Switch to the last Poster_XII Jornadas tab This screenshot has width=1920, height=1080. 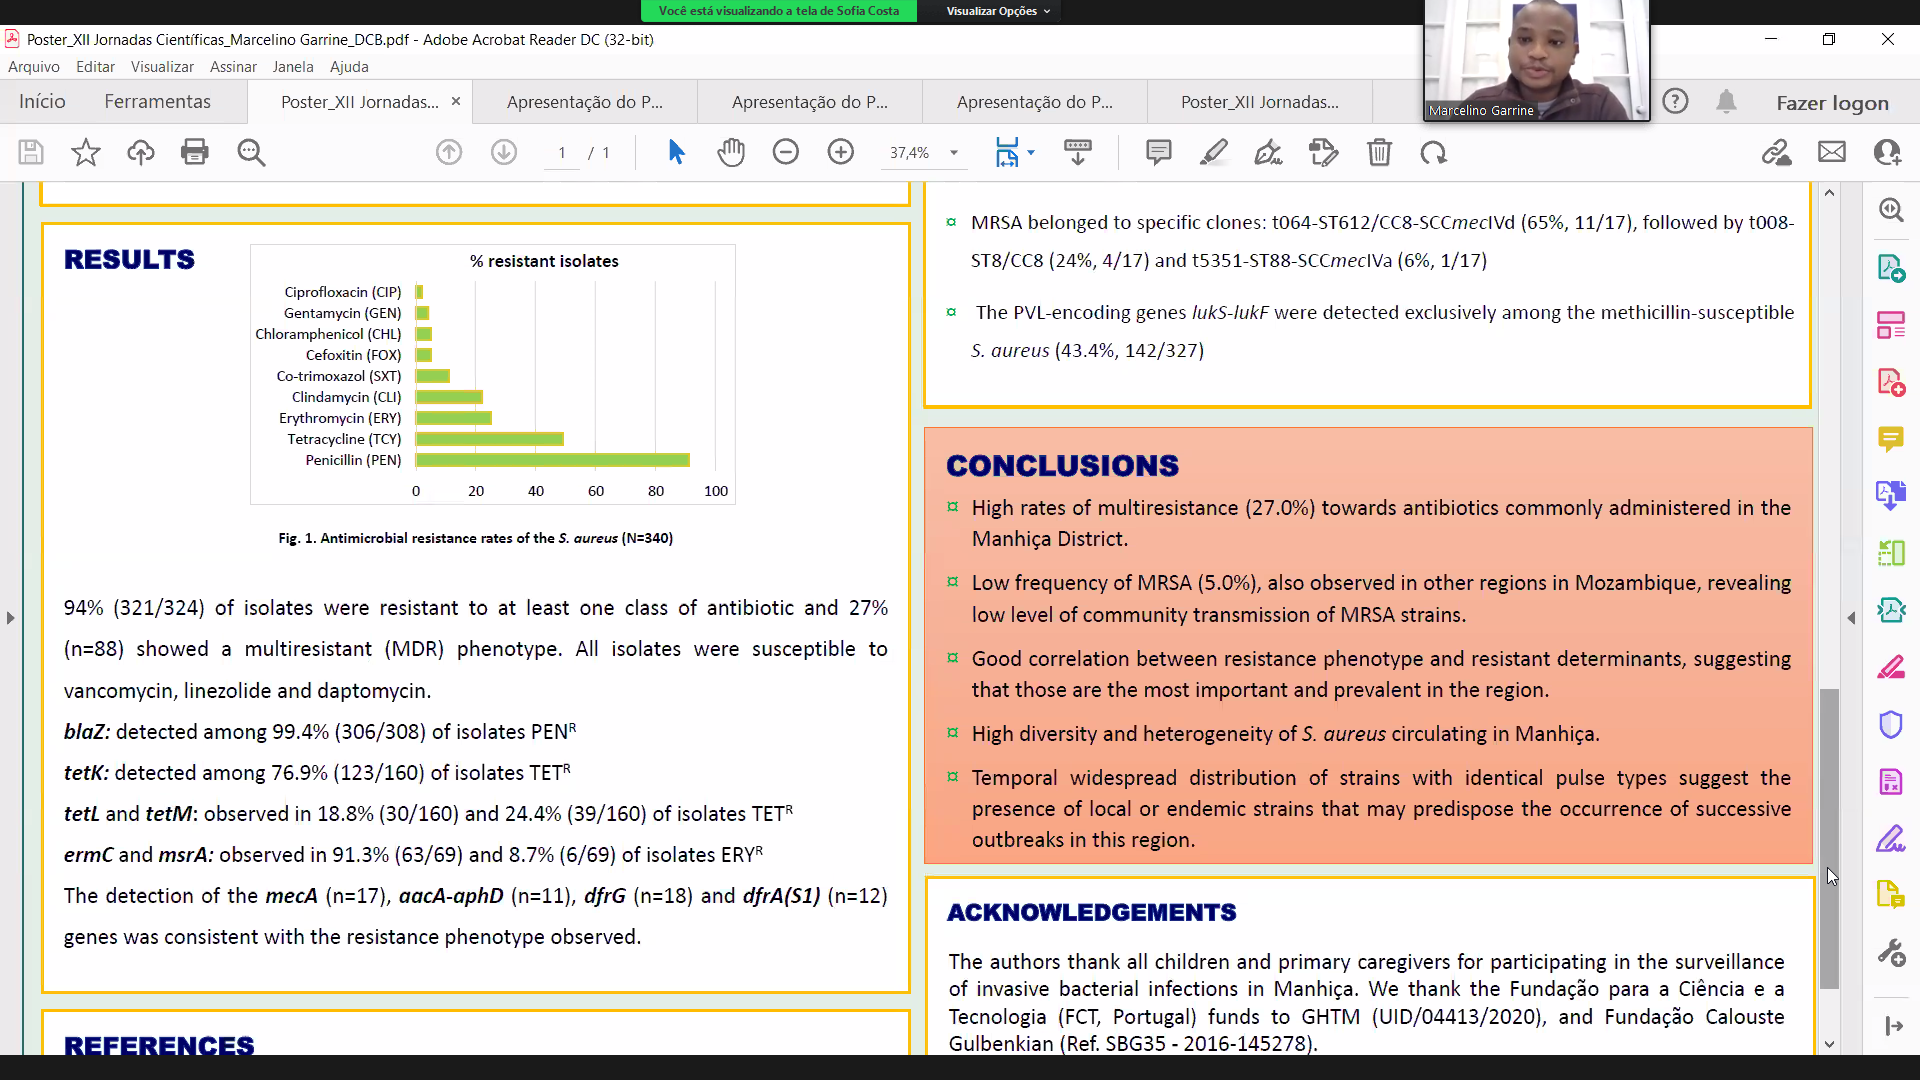(x=1259, y=102)
